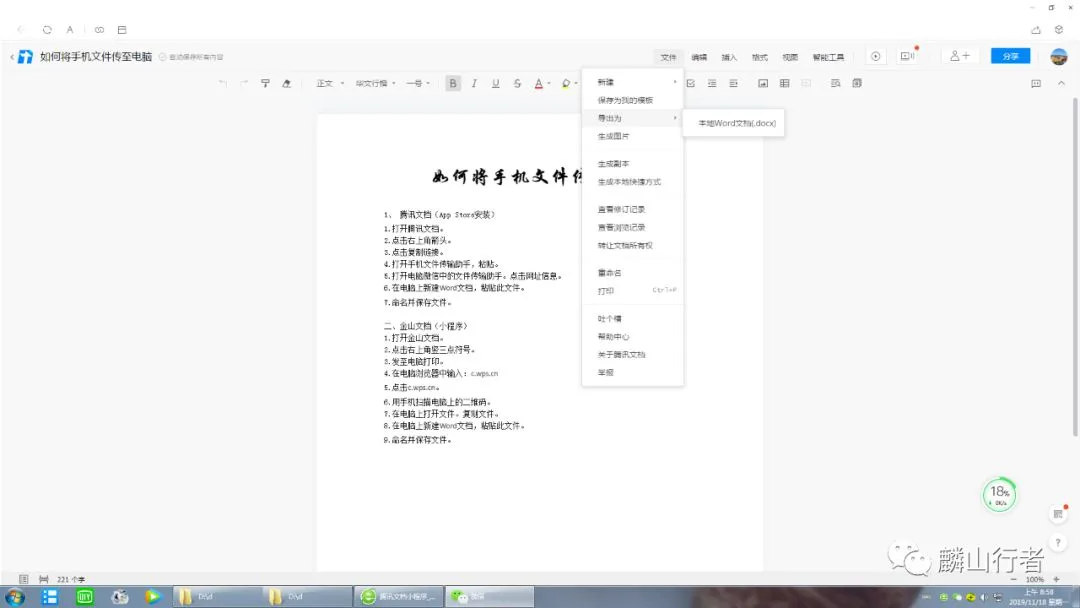Toggle italic formatting
Image resolution: width=1080 pixels, height=608 pixels.
[474, 83]
